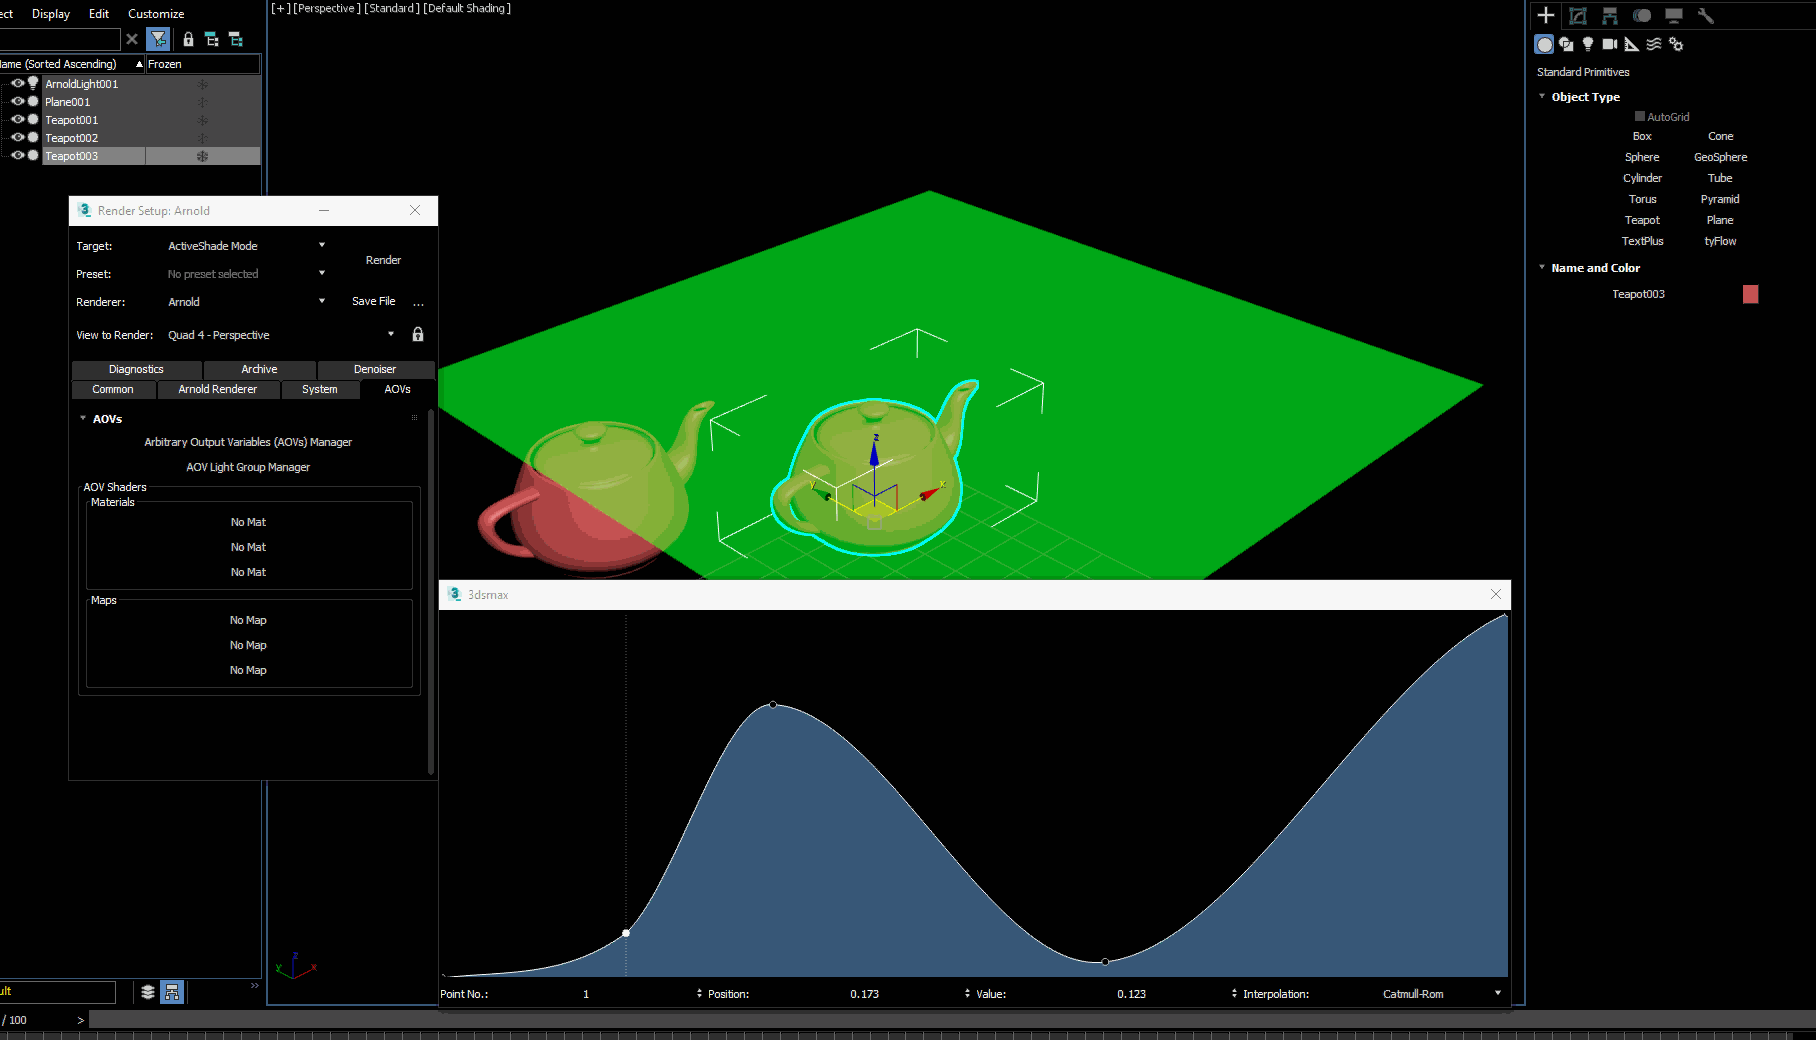Open the Hierarchy command panel icon
Screen dimensions: 1816x1040
[1610, 15]
